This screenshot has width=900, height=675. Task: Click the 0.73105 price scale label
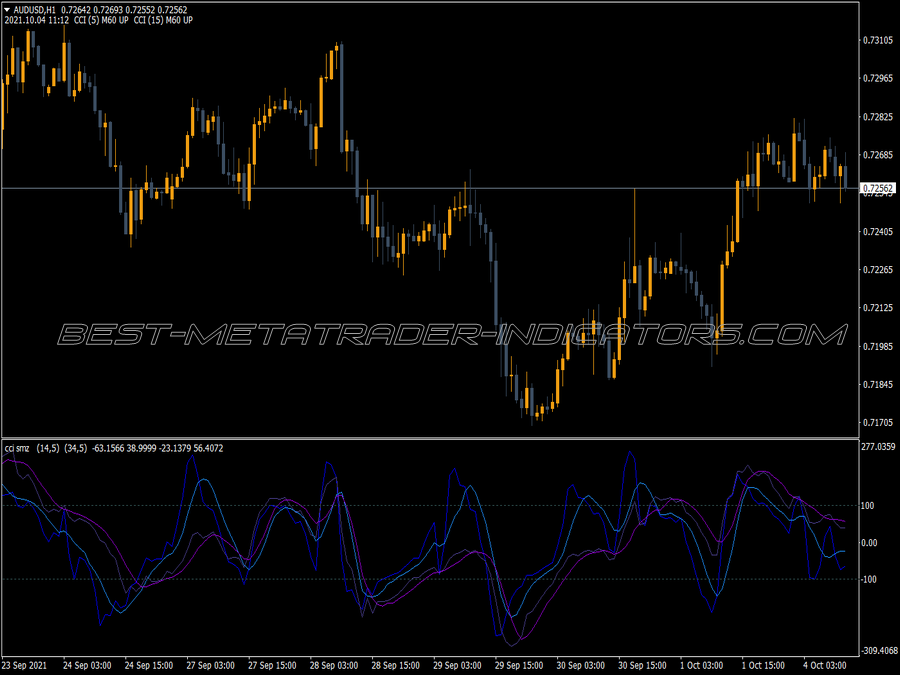point(878,40)
